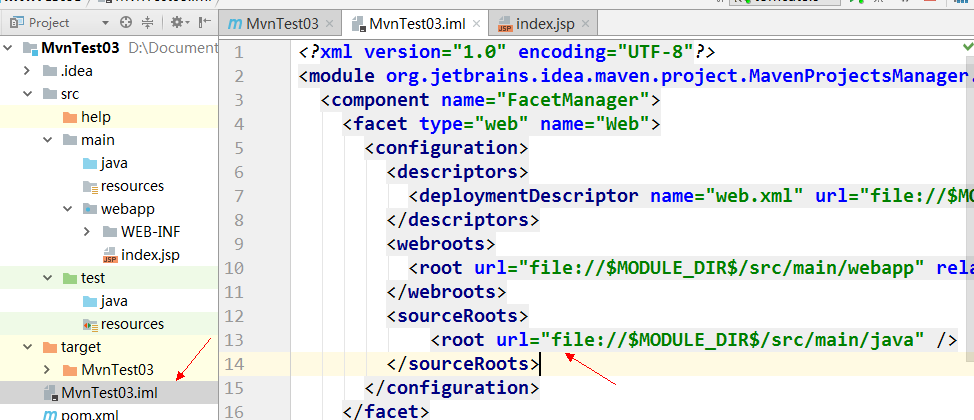The height and width of the screenshot is (420, 974).
Task: Click the opening configuration tag on line 5
Action: [x=447, y=148]
